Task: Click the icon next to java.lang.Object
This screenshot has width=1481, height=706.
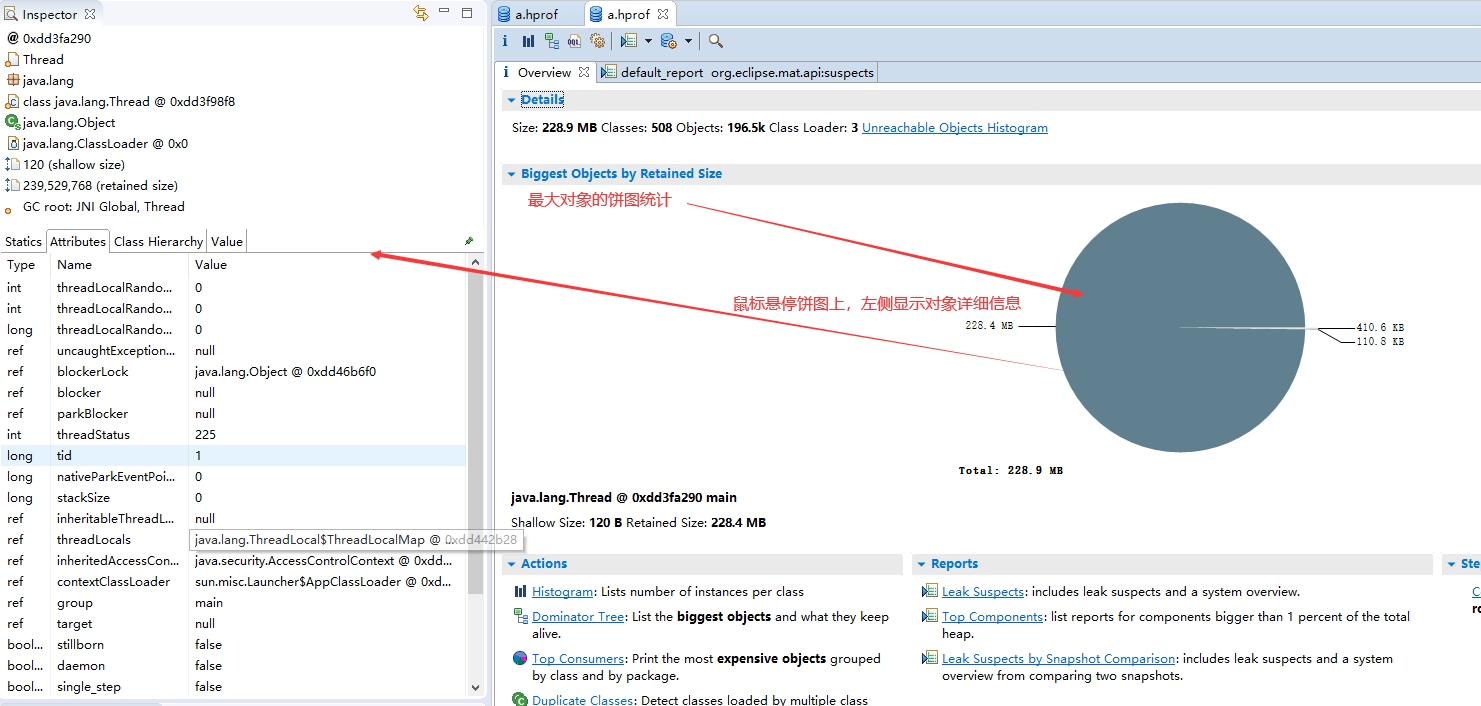Action: (x=12, y=122)
